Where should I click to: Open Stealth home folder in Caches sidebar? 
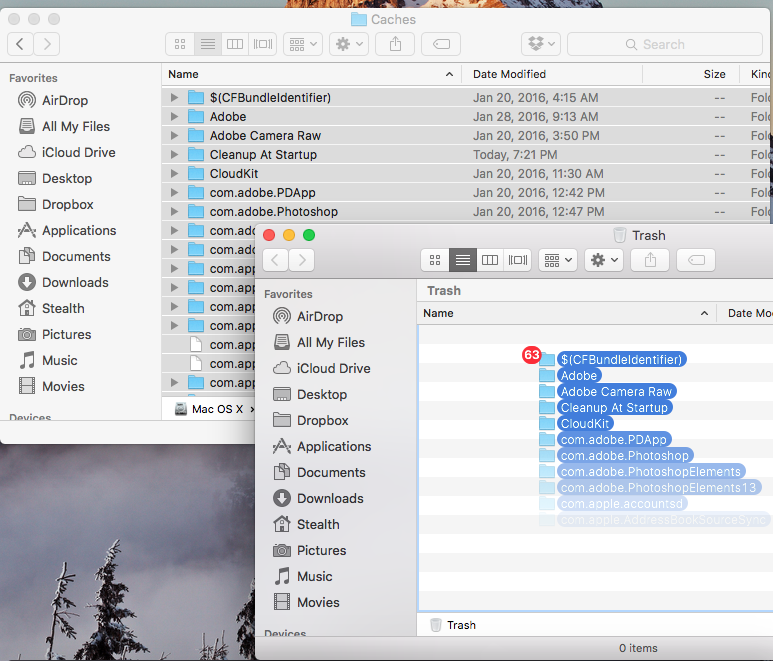click(x=51, y=309)
